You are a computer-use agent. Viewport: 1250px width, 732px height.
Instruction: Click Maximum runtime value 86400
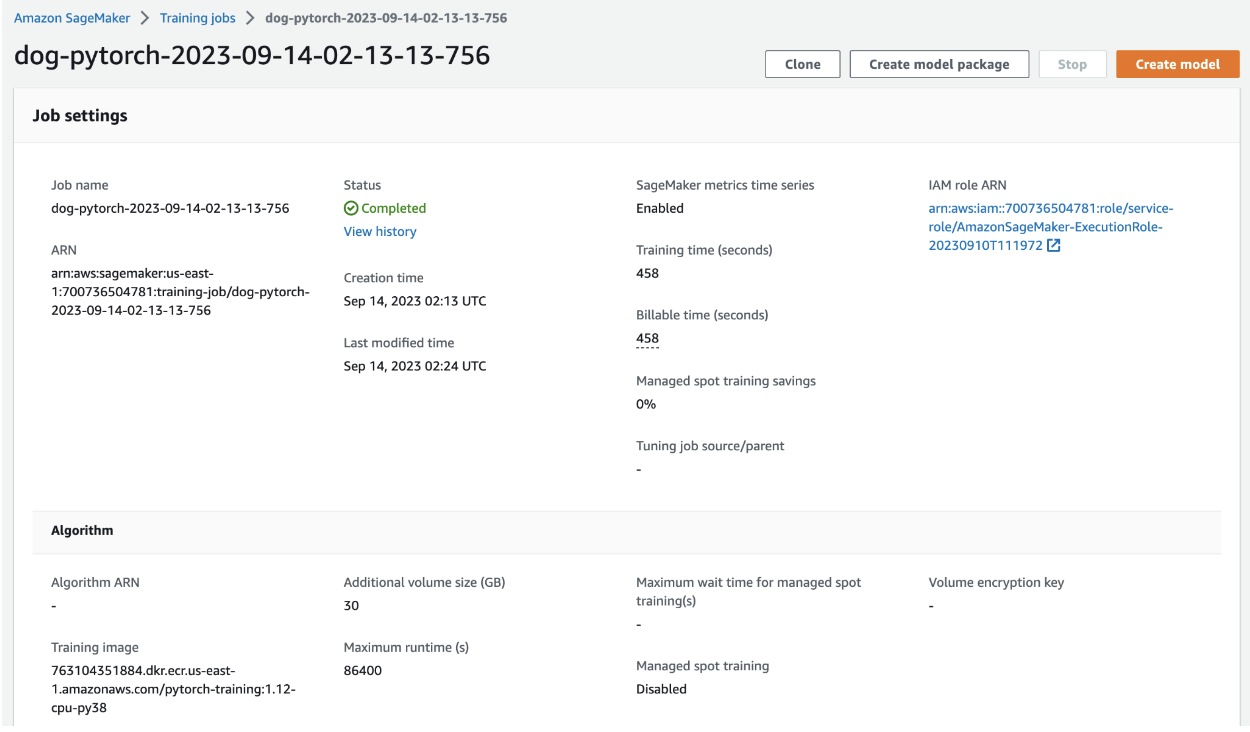[x=363, y=670]
